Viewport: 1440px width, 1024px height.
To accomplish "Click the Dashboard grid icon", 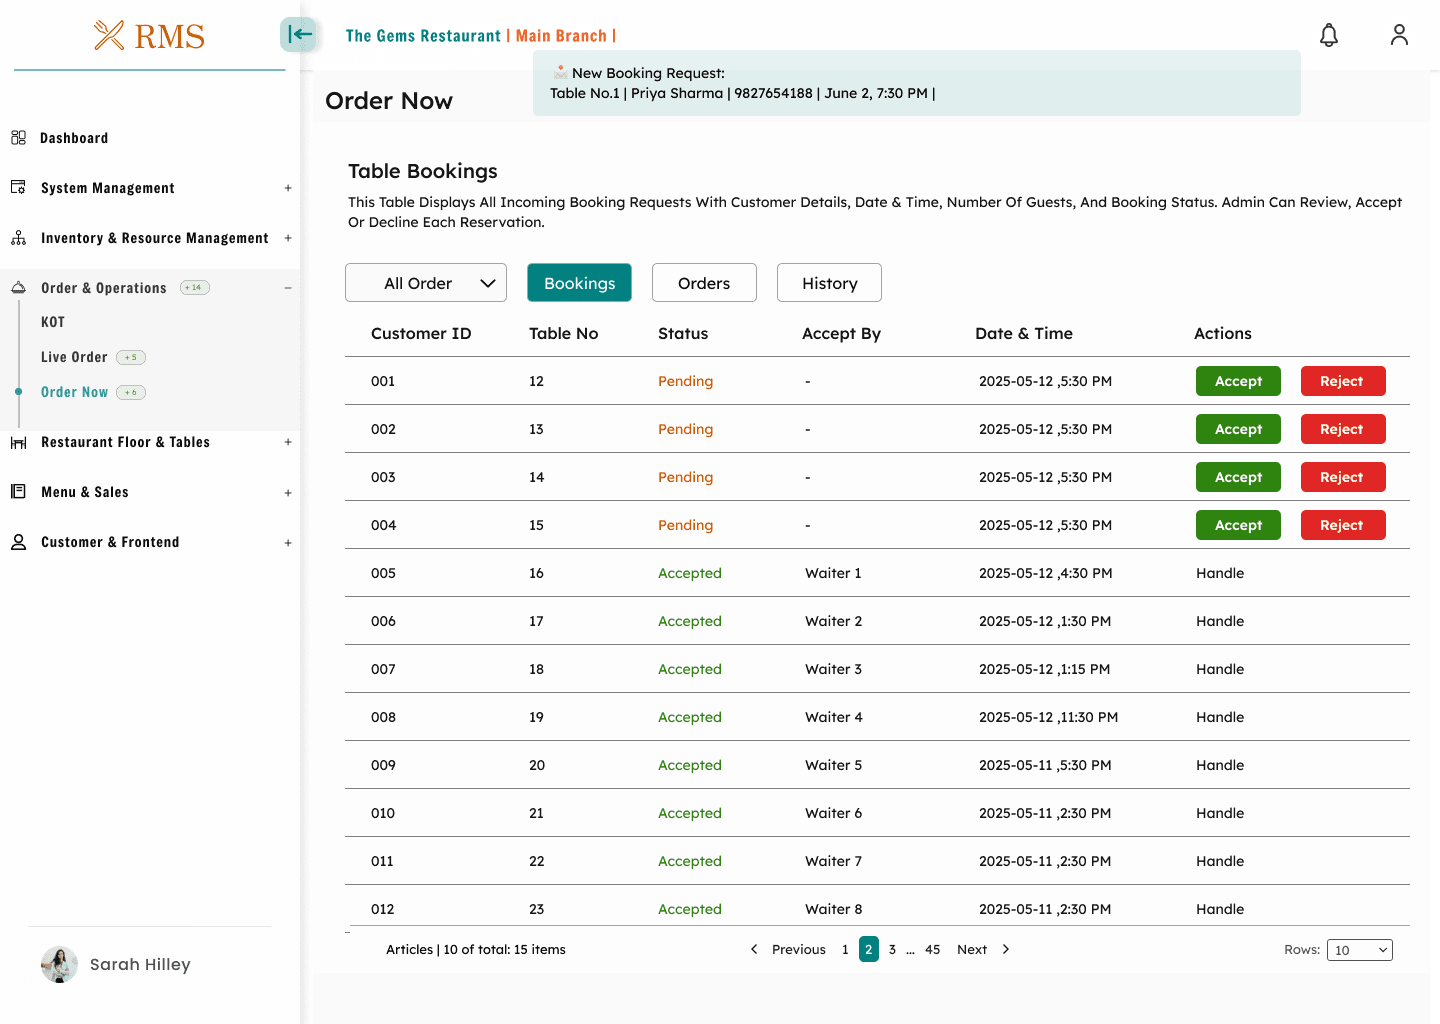I will pos(18,138).
